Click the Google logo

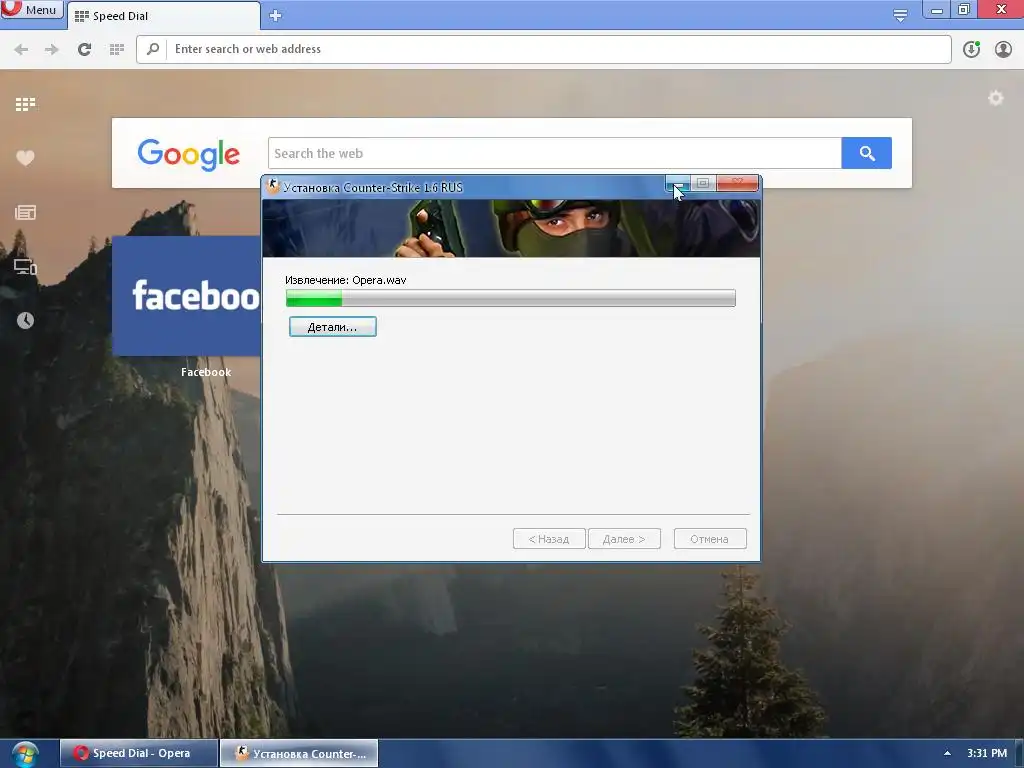pos(189,154)
